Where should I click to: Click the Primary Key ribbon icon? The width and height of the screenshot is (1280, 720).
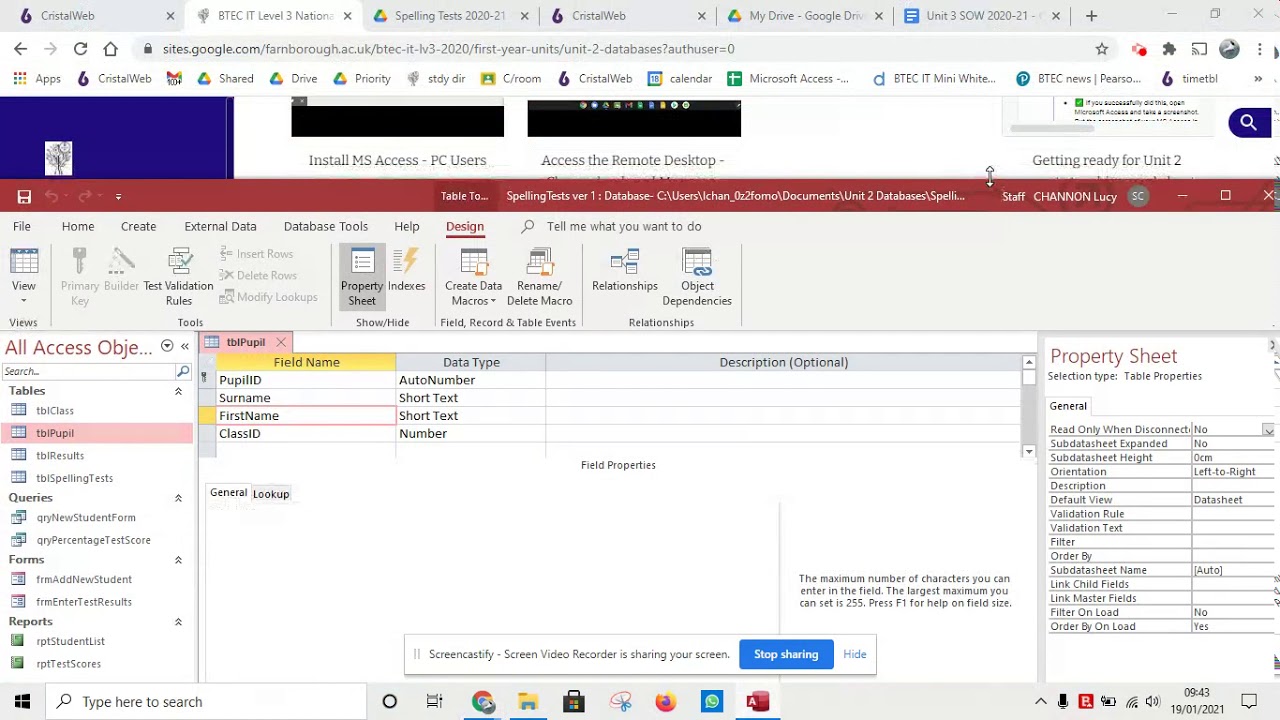pos(80,277)
